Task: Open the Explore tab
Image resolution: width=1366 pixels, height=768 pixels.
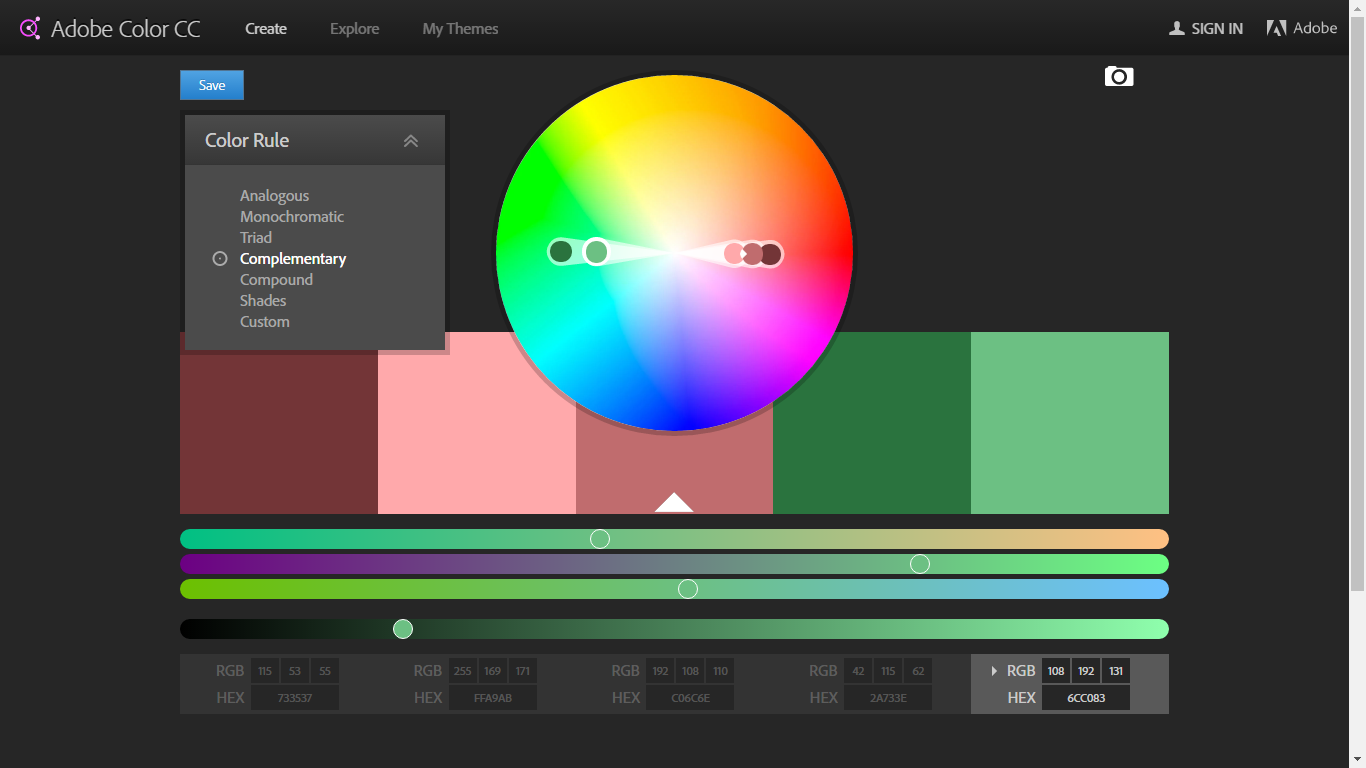Action: [355, 29]
